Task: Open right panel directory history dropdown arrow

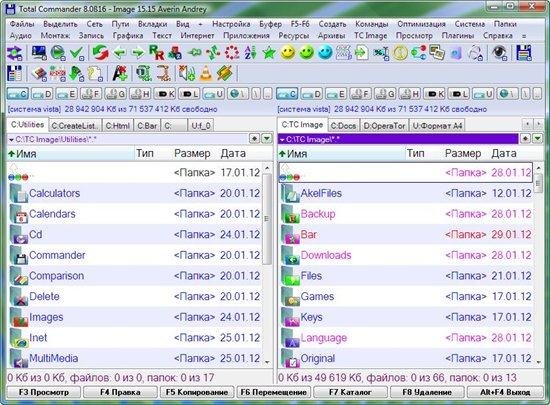Action: pyautogui.click(x=537, y=139)
